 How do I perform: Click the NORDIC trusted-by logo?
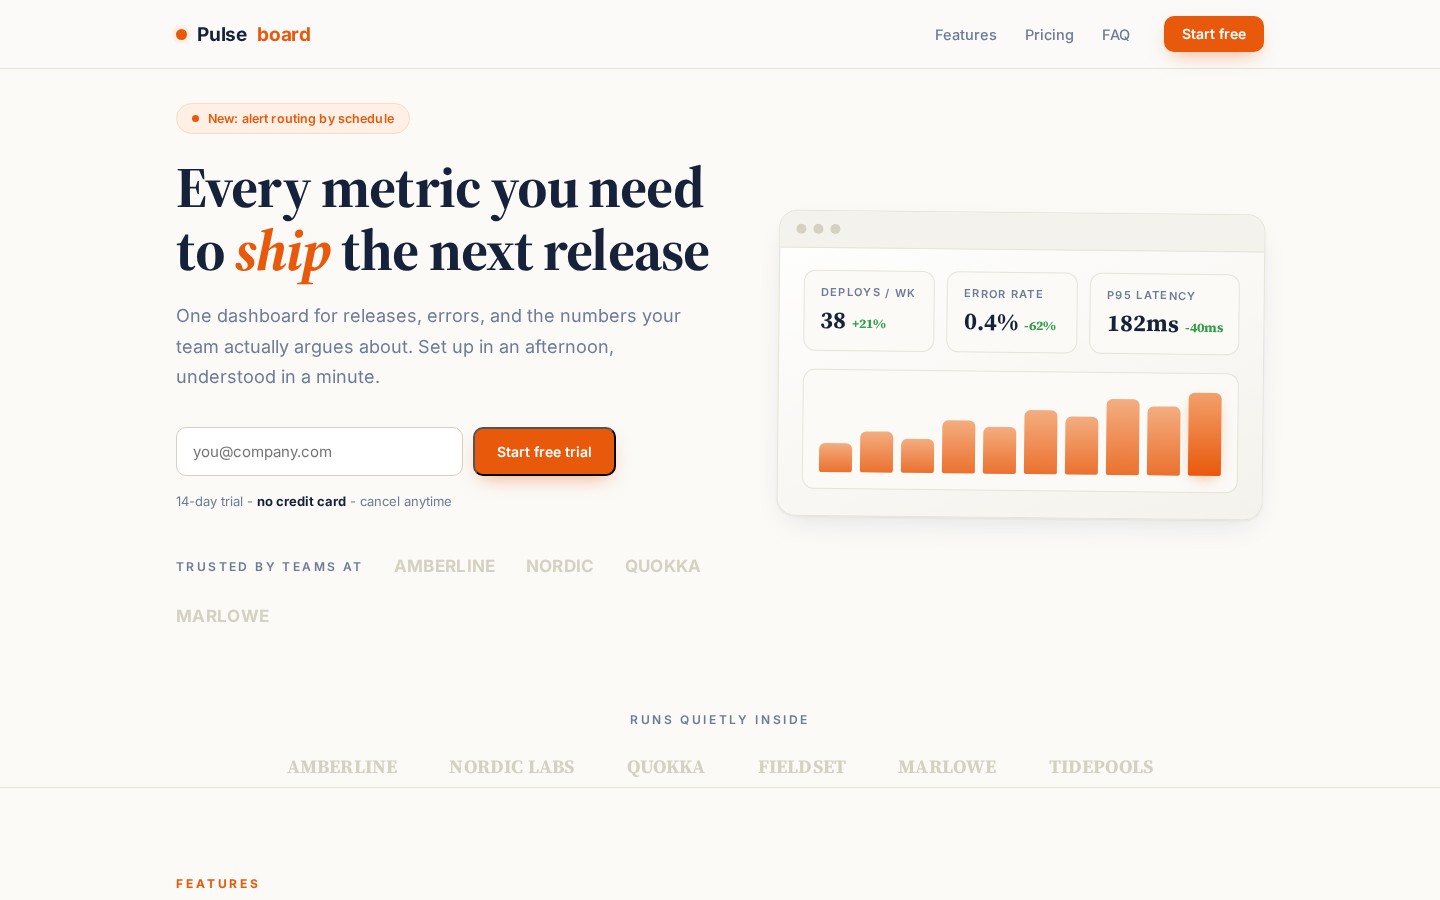(560, 566)
